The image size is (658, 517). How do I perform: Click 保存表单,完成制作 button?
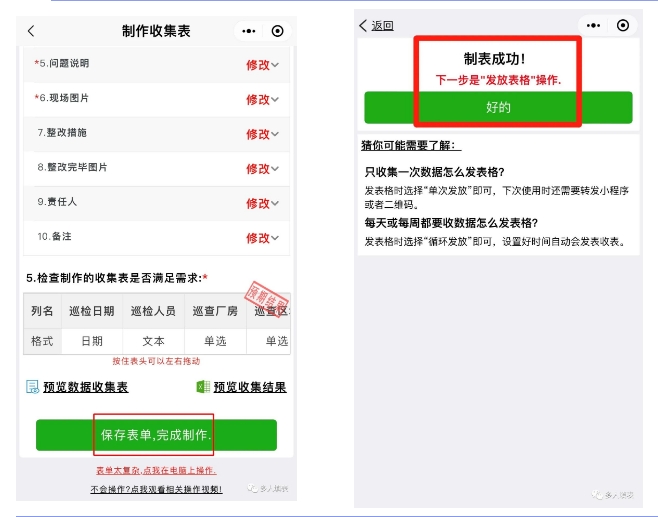coord(156,435)
